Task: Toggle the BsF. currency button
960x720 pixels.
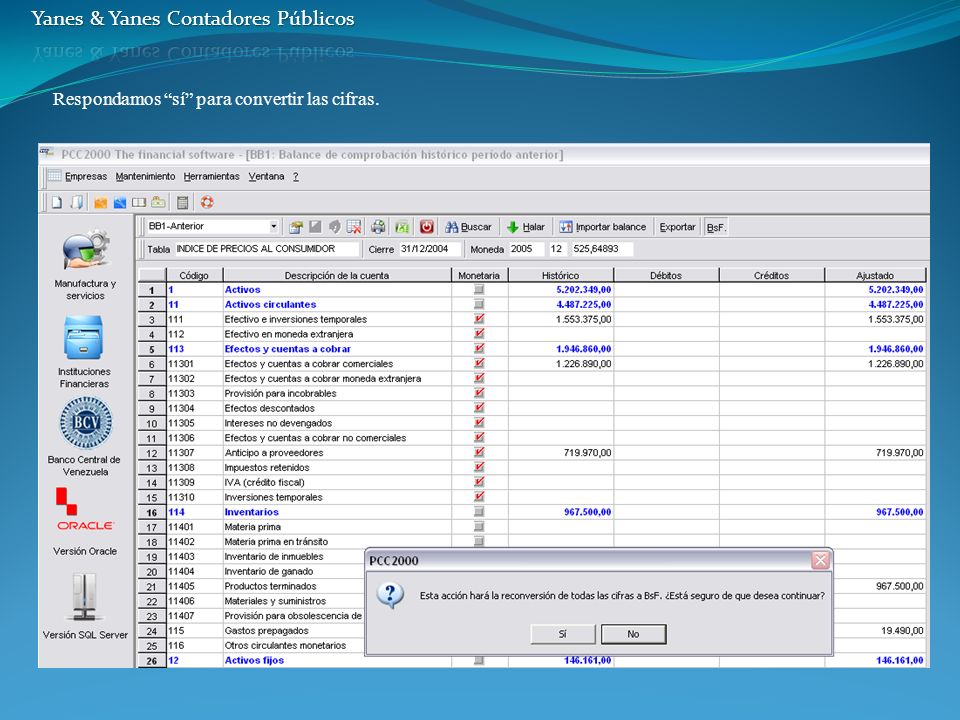Action: click(716, 227)
